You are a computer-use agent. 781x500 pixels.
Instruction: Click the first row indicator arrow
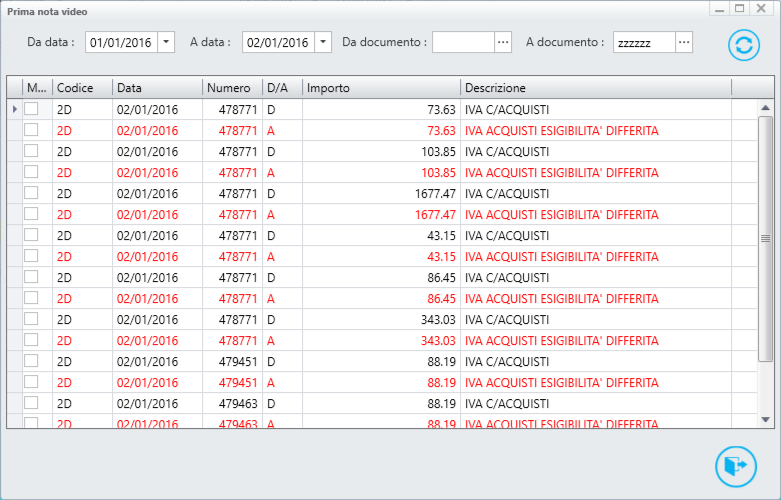(14, 109)
